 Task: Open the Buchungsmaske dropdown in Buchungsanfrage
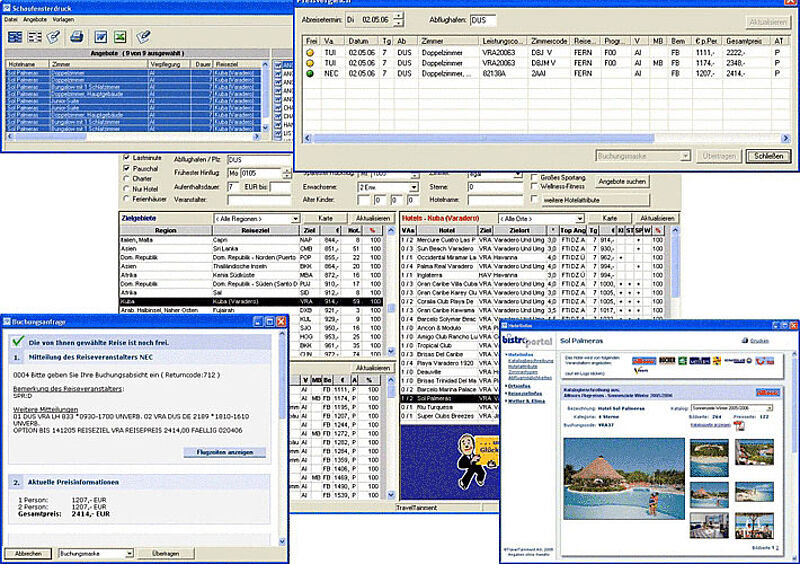96,553
